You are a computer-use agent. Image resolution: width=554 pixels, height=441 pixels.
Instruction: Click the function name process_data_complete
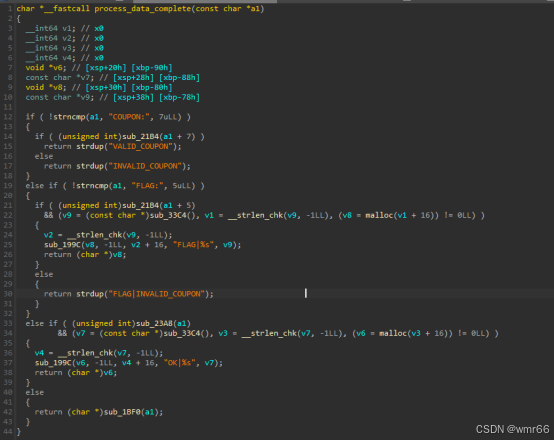click(142, 8)
